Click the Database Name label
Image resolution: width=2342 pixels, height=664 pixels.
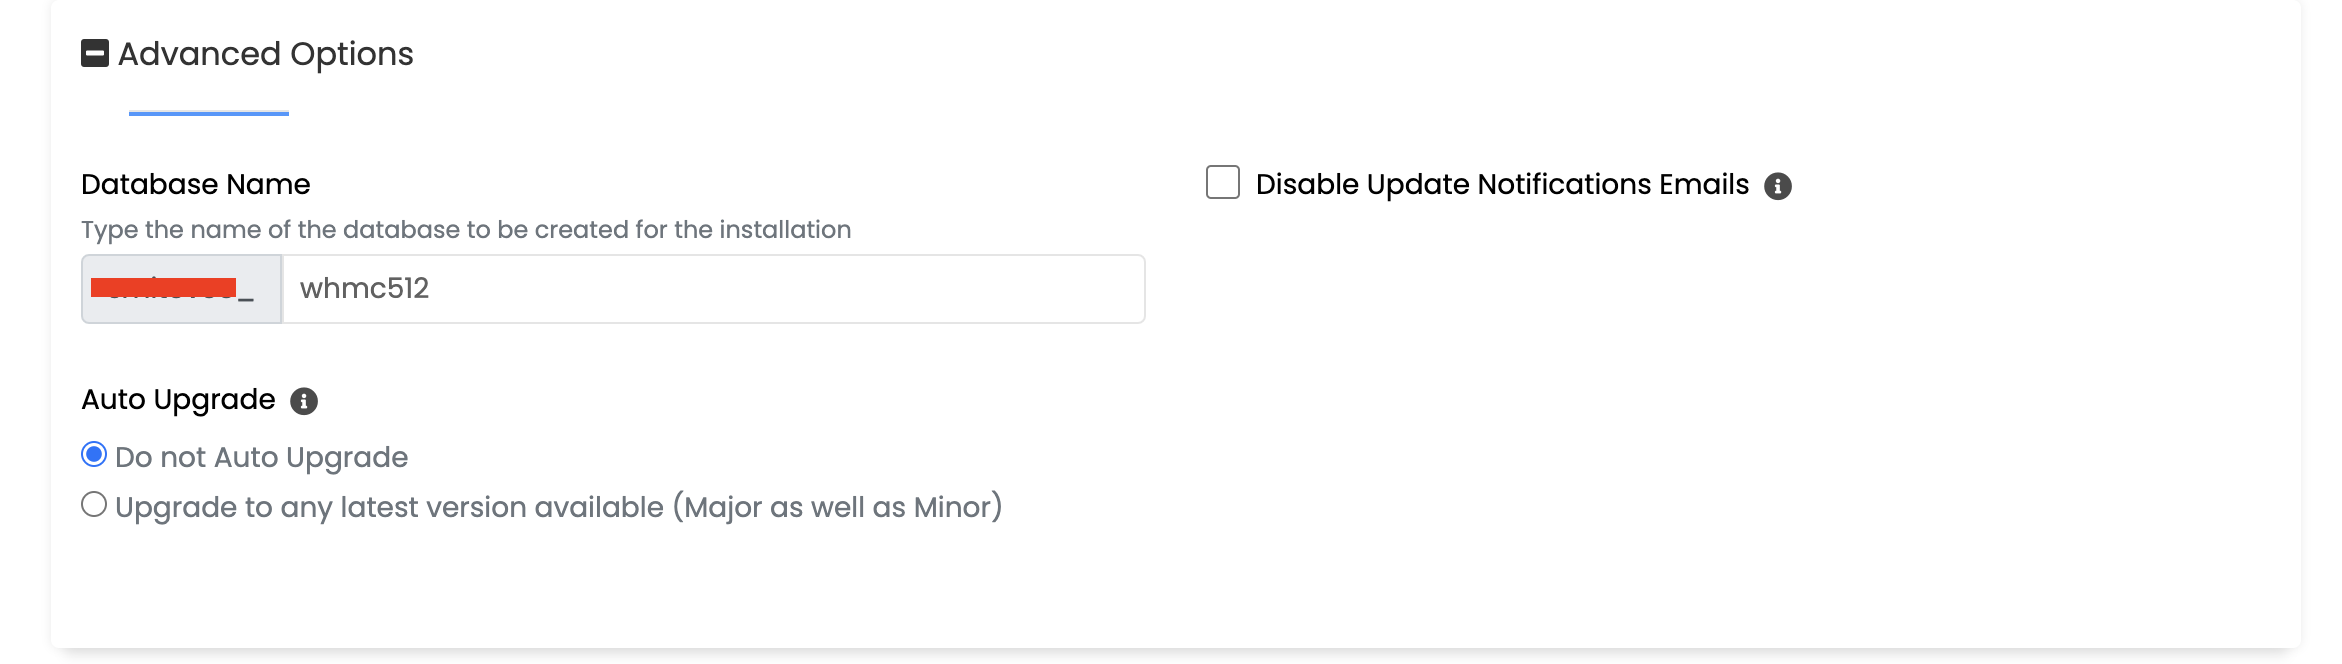tap(196, 185)
